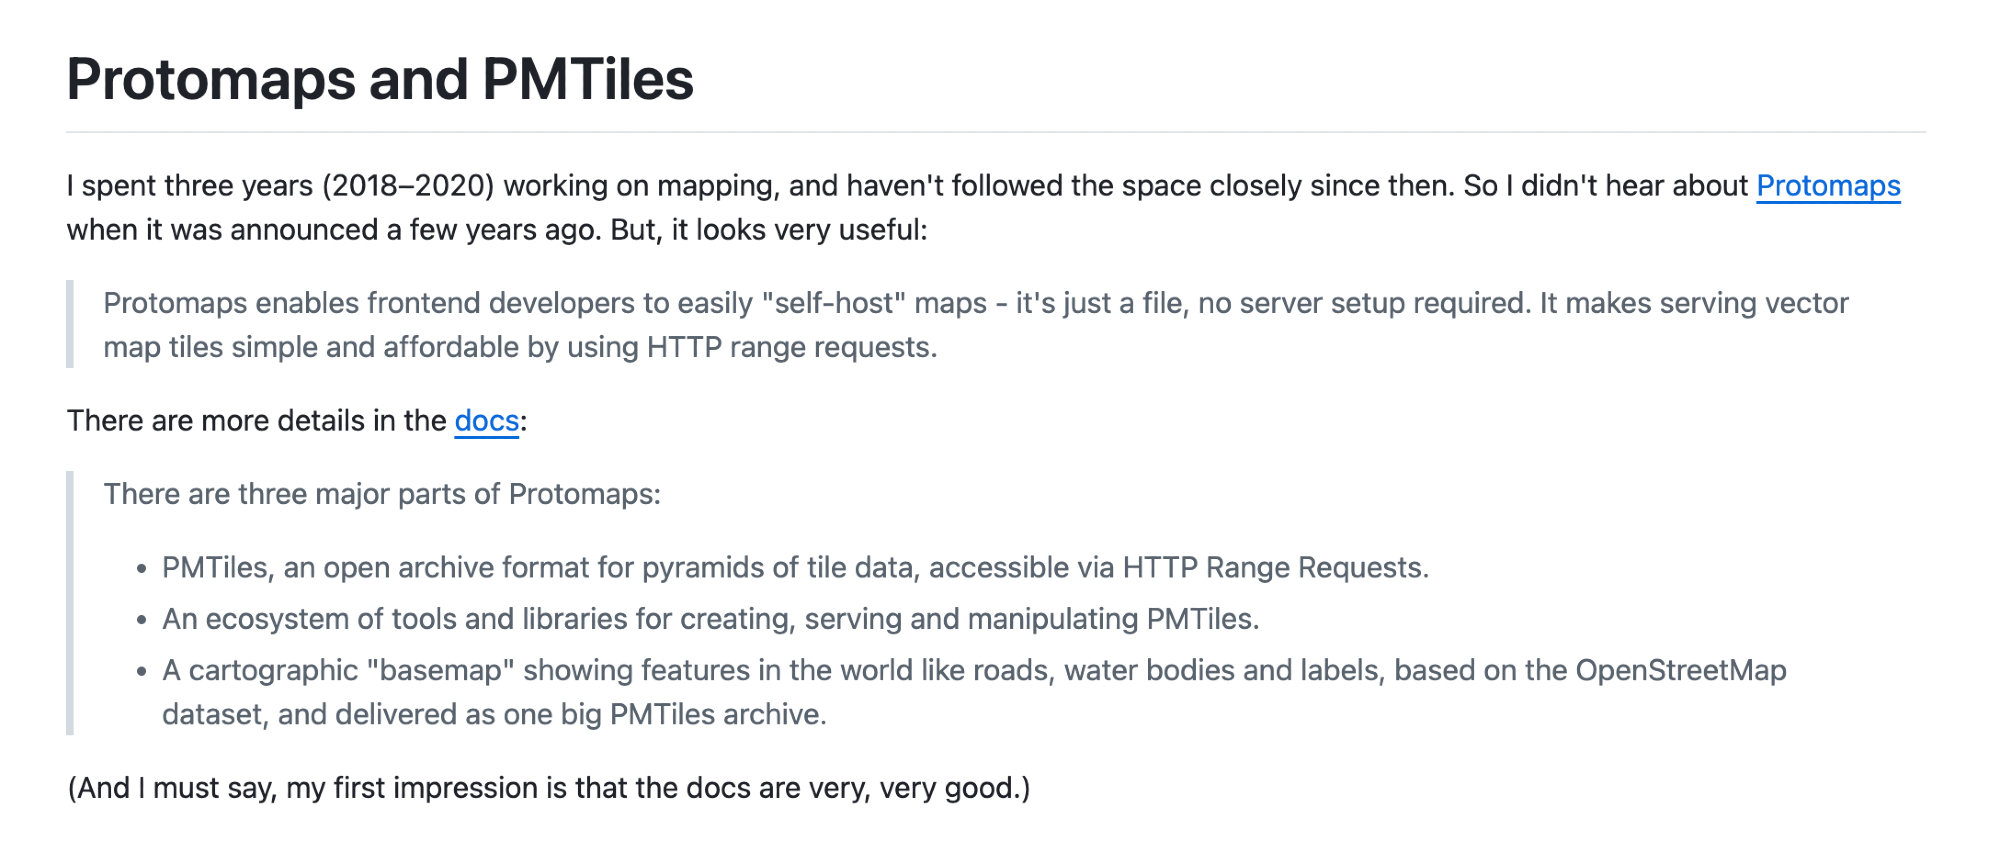The image size is (2000, 863).
Task: Click the "(2018–2020)" date range text
Action: click(x=408, y=186)
